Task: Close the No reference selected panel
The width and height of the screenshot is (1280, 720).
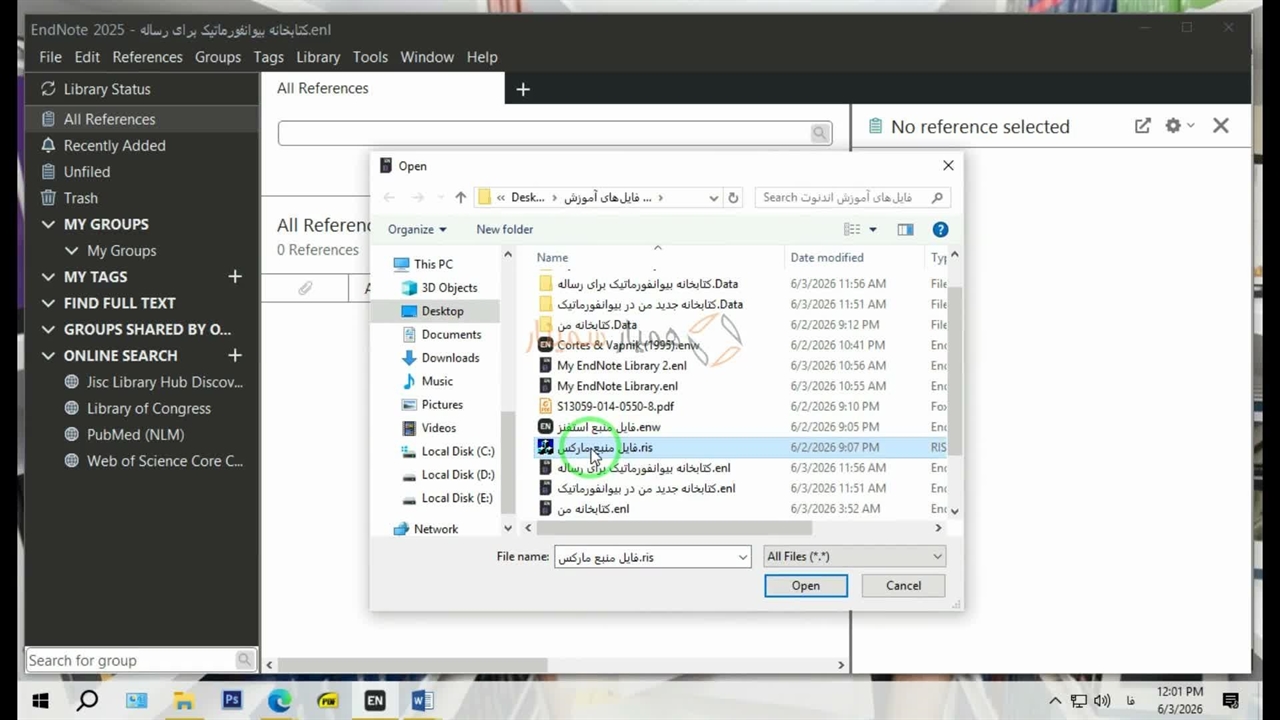Action: coord(1221,126)
